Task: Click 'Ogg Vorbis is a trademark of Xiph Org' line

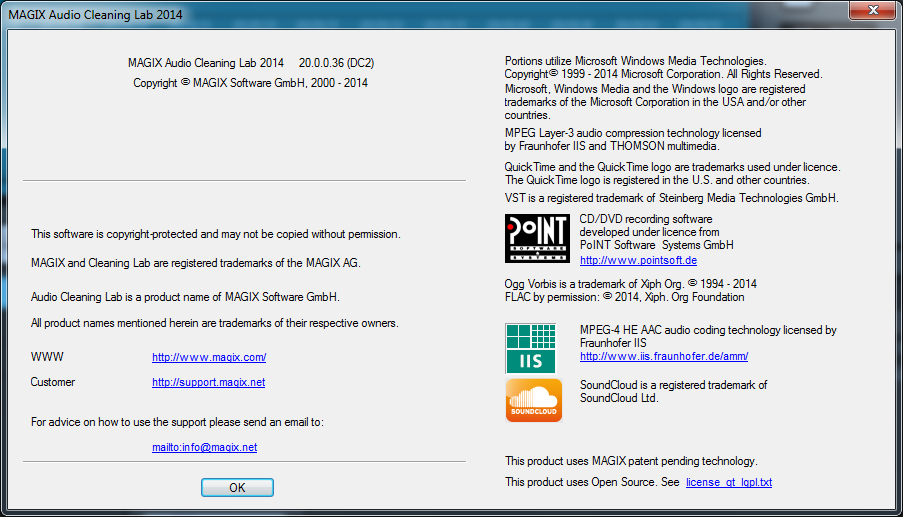Action: pyautogui.click(x=631, y=284)
